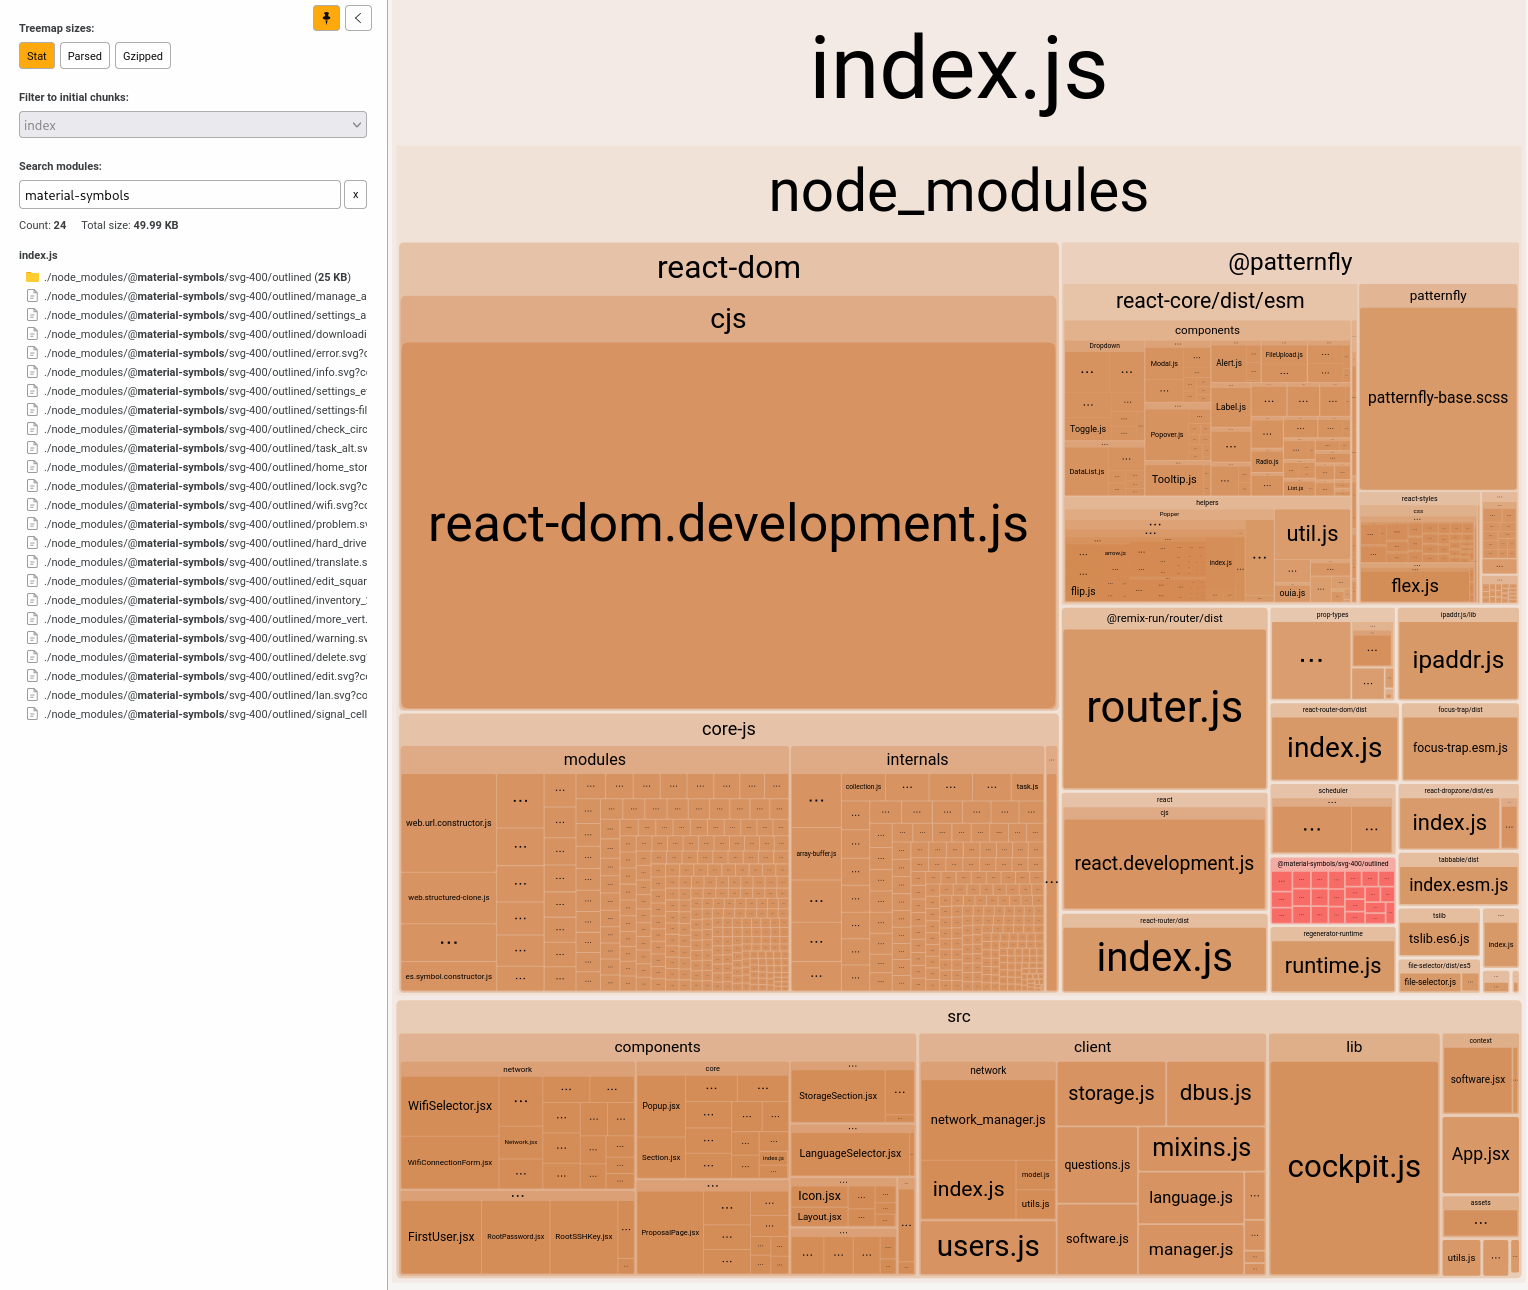Click the file icon beside wifi.svg
Viewport: 1528px width, 1290px height.
coord(32,505)
